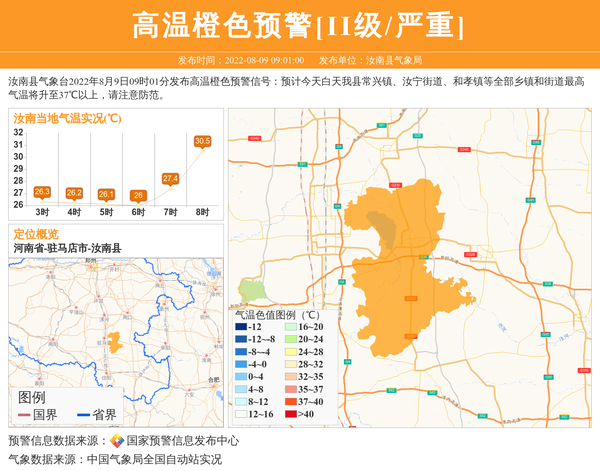Click the 26.2 temperature label at 4时
Screen dimensions: 600x471
click(x=74, y=192)
